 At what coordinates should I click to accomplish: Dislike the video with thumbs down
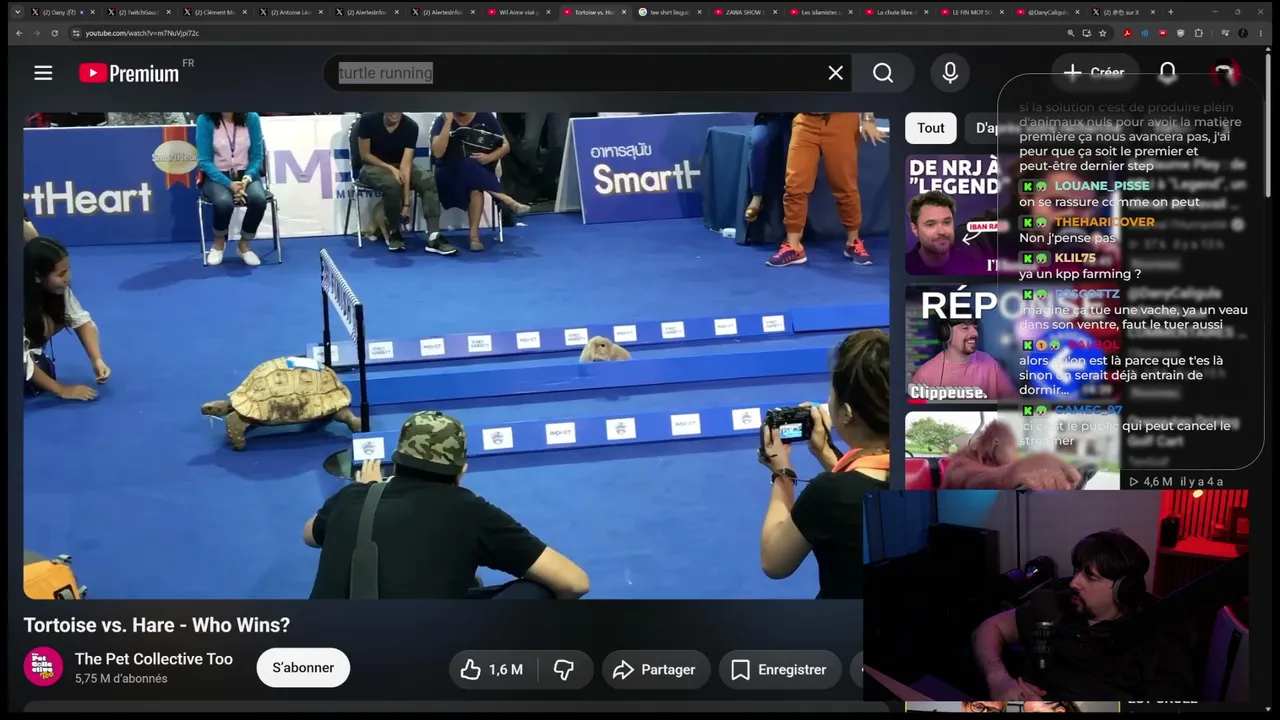click(x=565, y=670)
